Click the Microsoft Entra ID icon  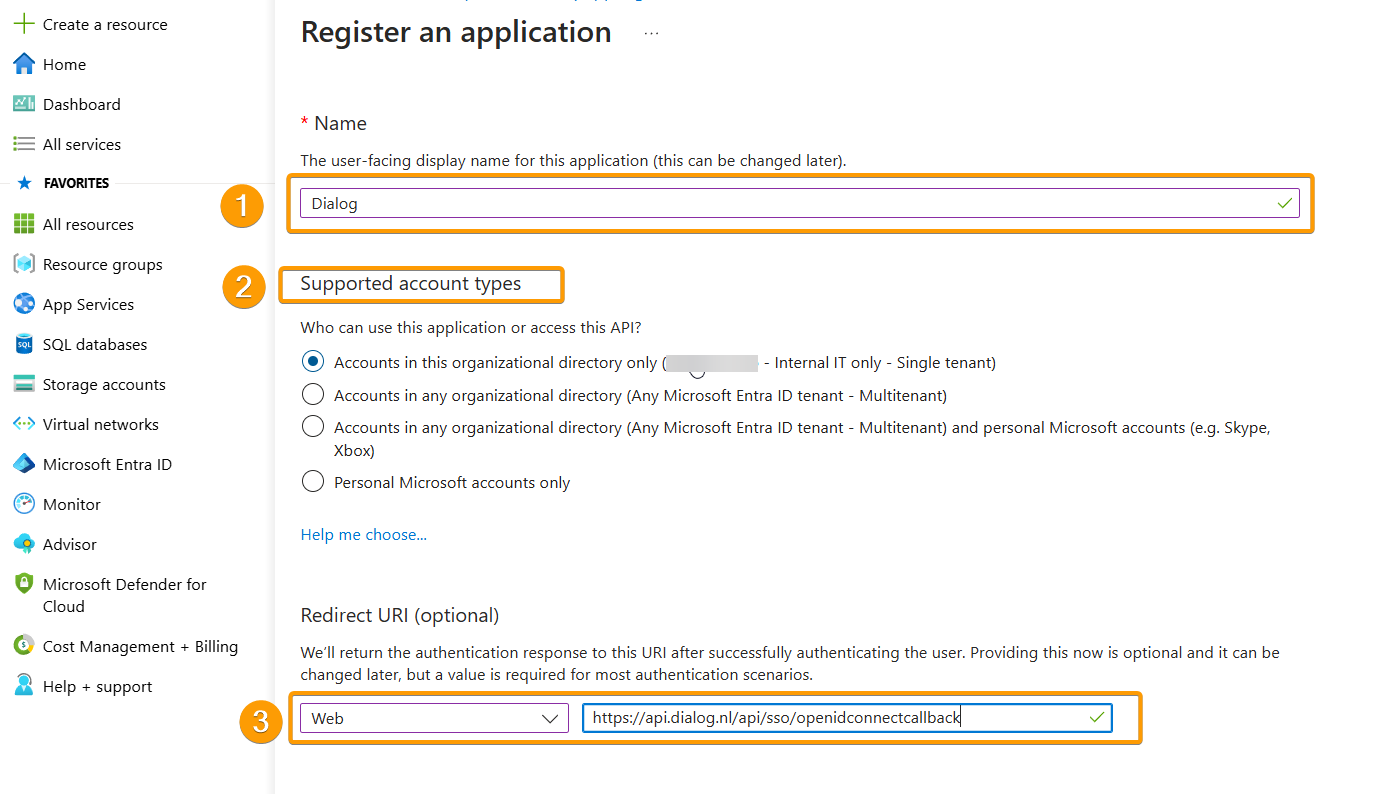point(24,464)
